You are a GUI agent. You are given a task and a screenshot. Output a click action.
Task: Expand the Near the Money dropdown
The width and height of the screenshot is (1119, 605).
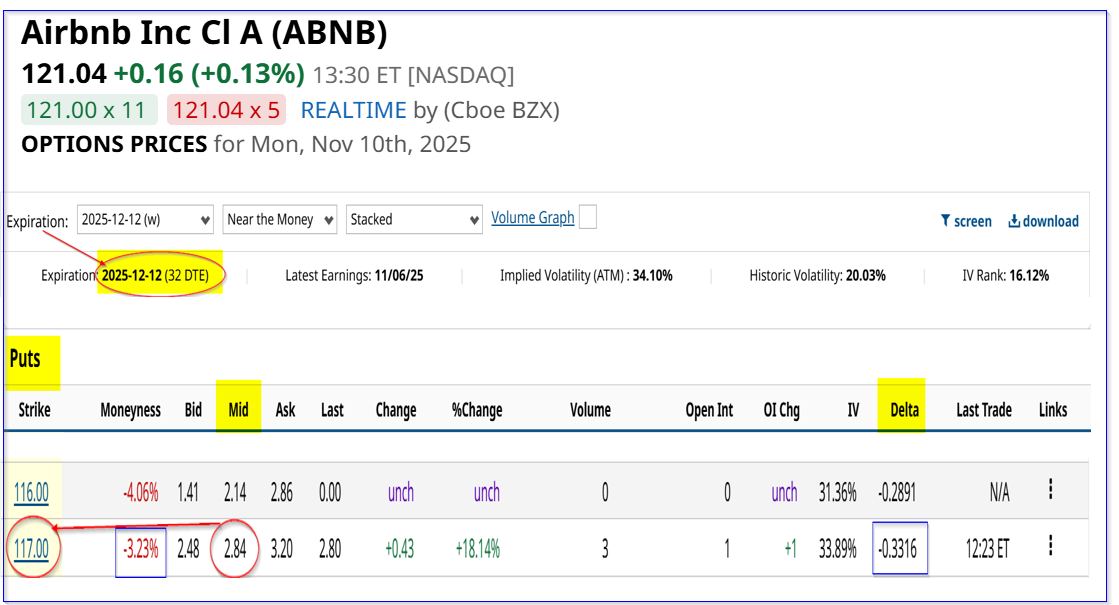280,219
